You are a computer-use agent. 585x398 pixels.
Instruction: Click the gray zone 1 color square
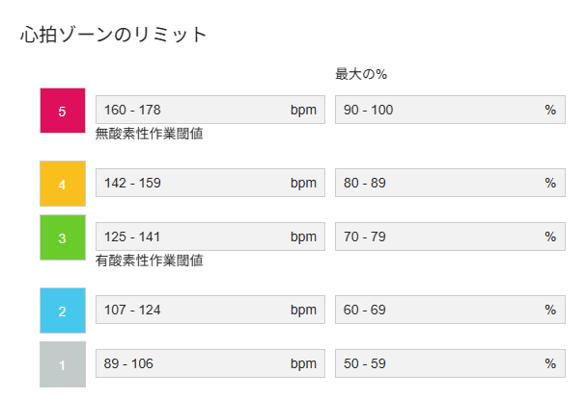[x=63, y=364]
